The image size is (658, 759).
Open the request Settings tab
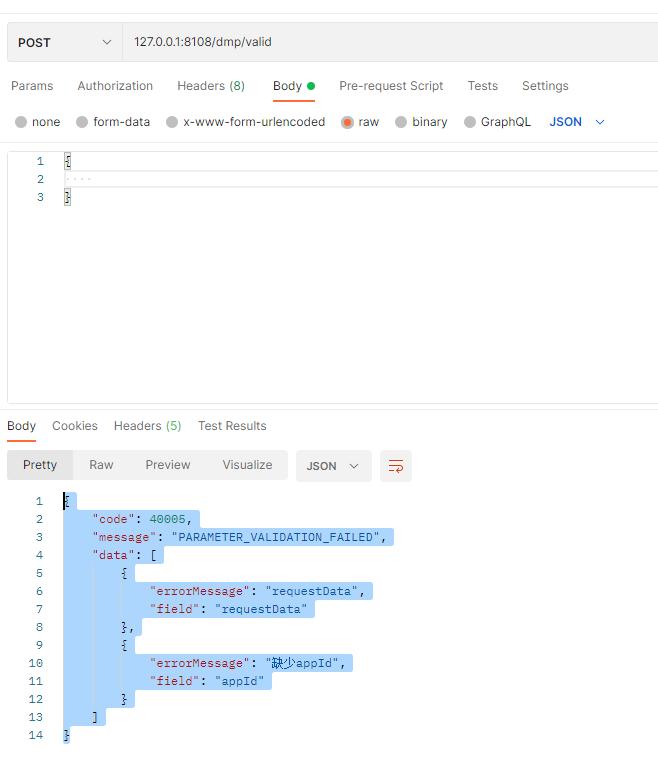tap(545, 86)
